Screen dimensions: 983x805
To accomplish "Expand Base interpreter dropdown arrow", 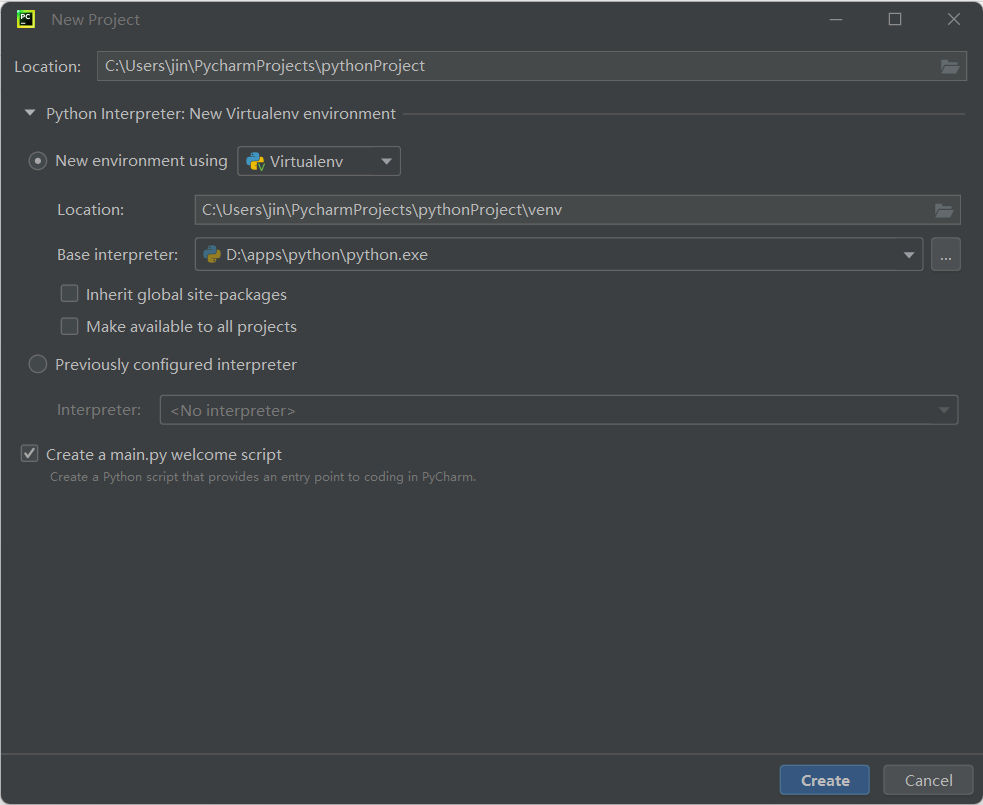I will tap(908, 255).
